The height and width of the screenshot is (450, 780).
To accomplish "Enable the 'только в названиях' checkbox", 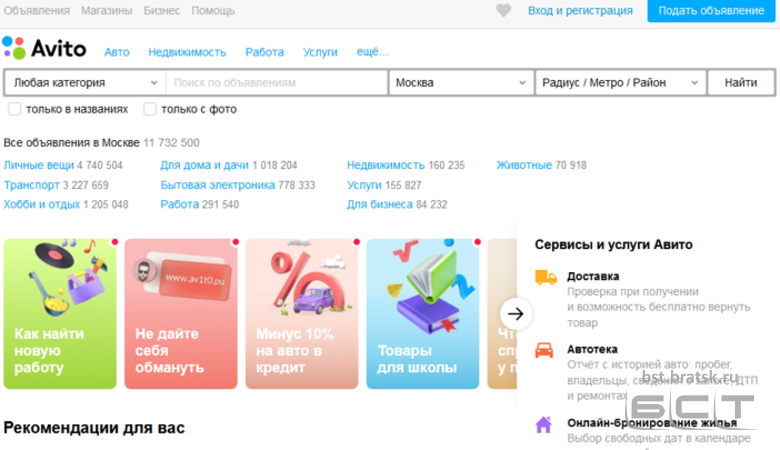I will (x=15, y=109).
